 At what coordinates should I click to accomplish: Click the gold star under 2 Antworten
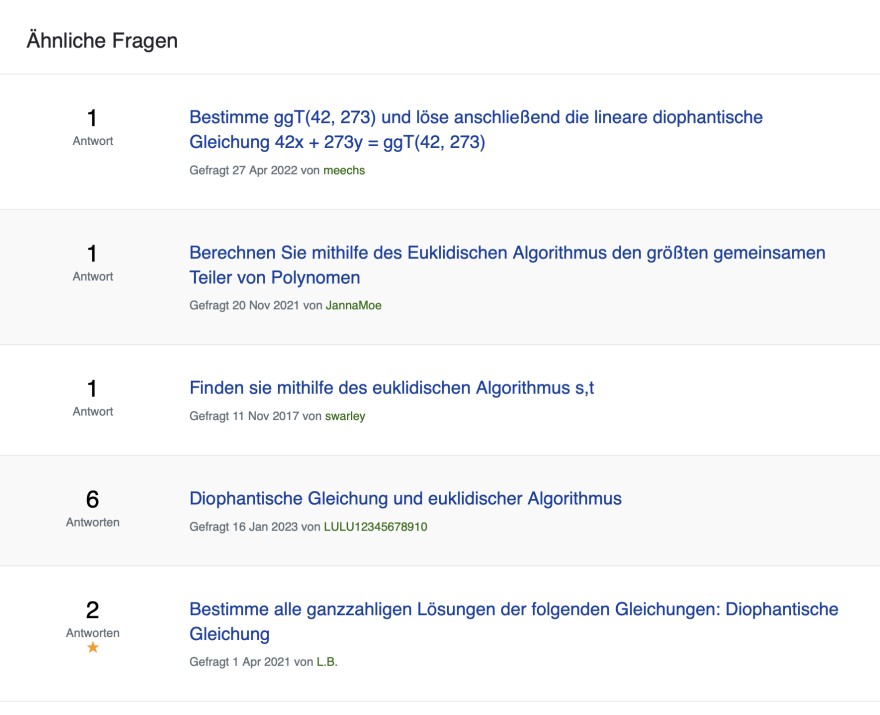point(93,648)
